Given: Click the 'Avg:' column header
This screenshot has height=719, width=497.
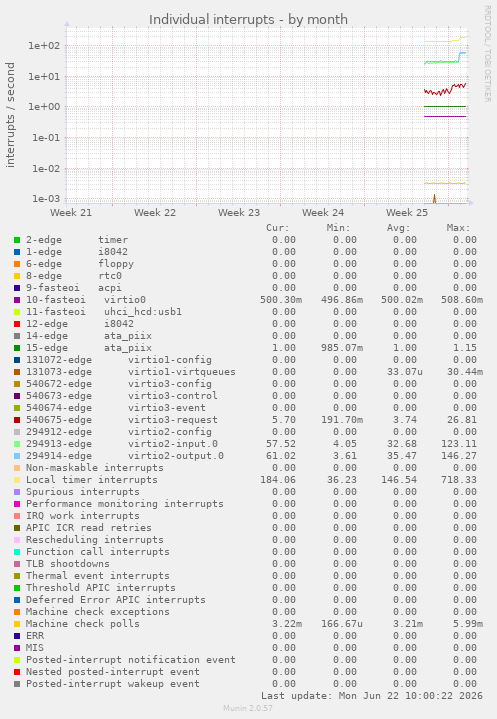Looking at the screenshot, I should pos(398,228).
